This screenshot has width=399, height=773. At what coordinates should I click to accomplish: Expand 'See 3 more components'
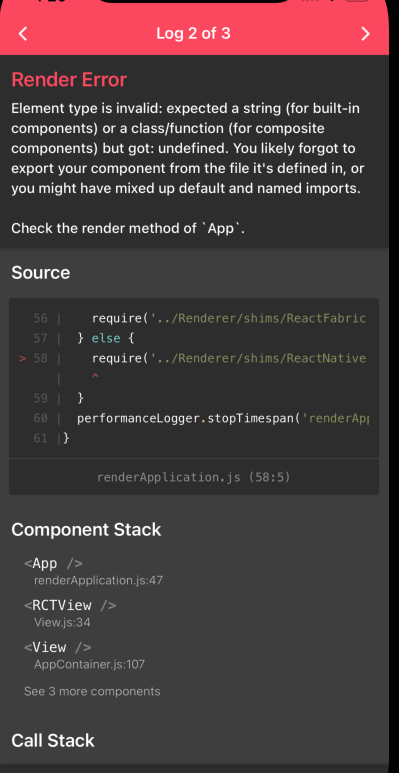[x=92, y=692]
